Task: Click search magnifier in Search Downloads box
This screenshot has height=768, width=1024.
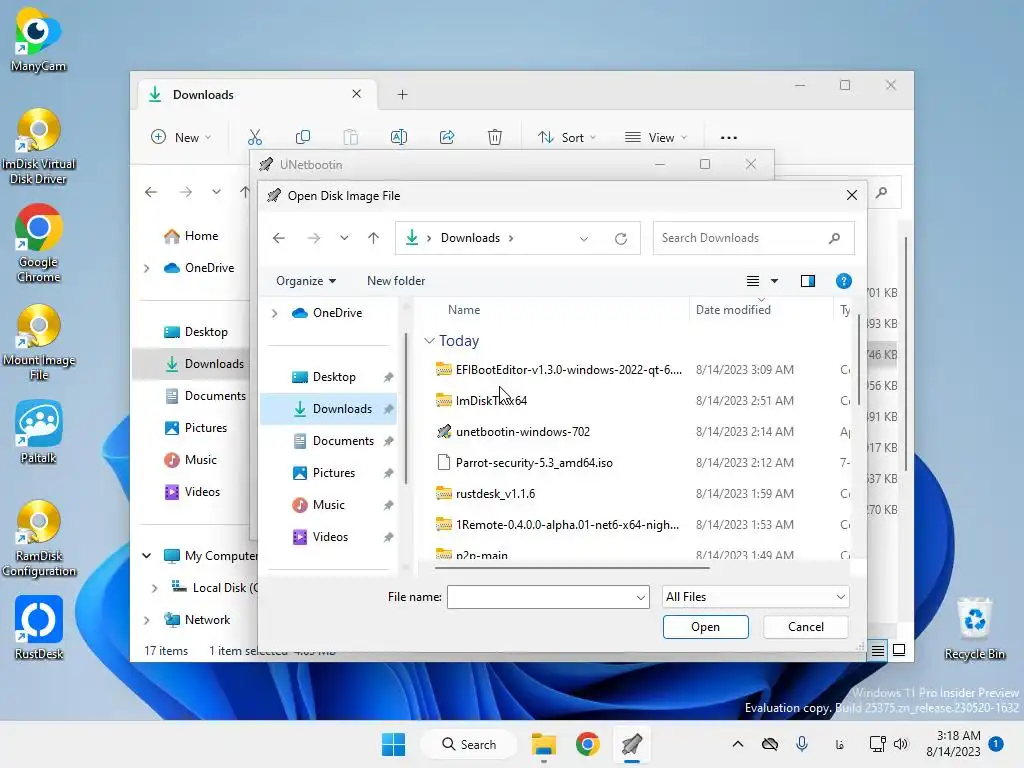Action: [x=835, y=238]
